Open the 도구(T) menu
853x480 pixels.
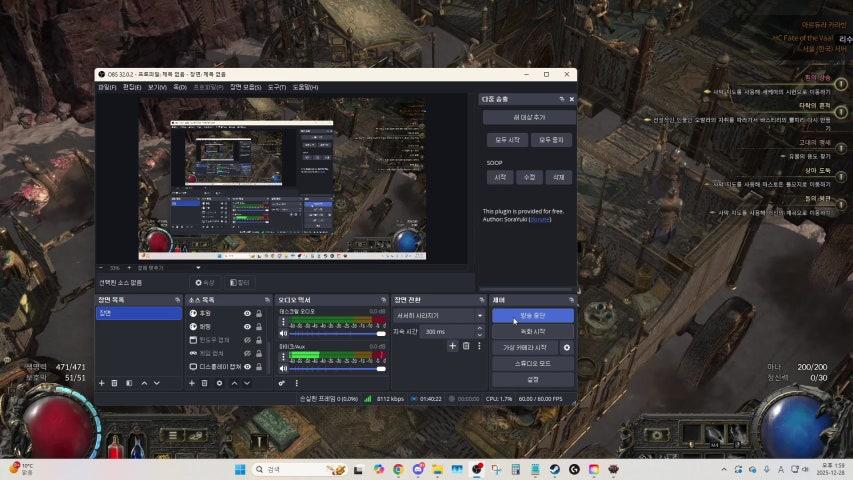(x=277, y=87)
